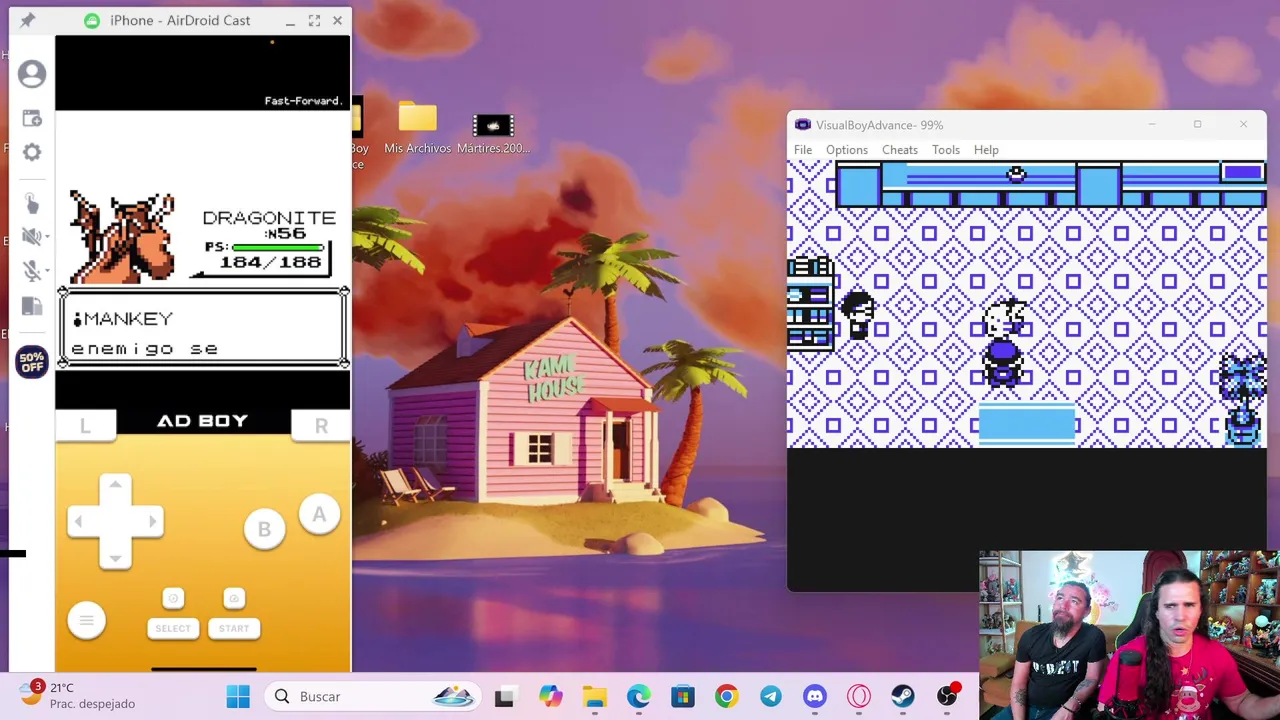Tap the small icon above START

click(234, 598)
